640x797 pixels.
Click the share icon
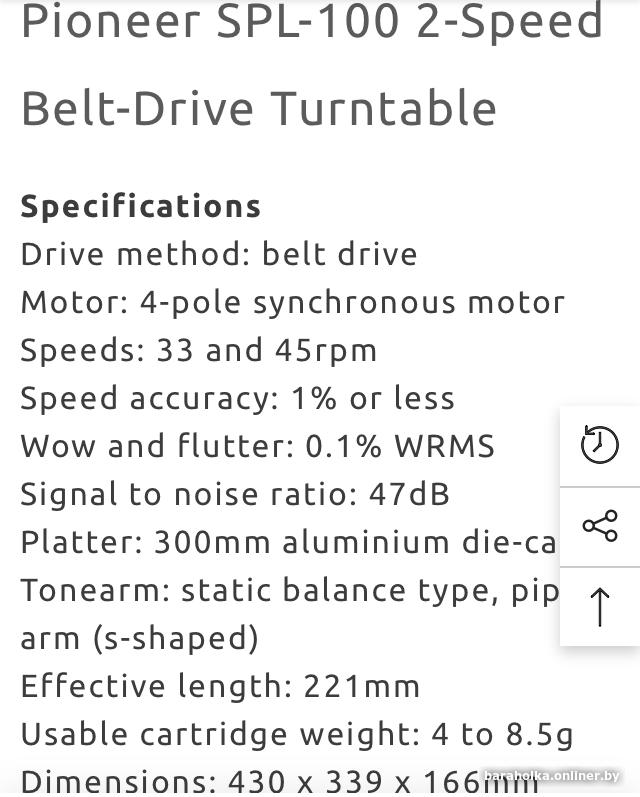click(600, 526)
